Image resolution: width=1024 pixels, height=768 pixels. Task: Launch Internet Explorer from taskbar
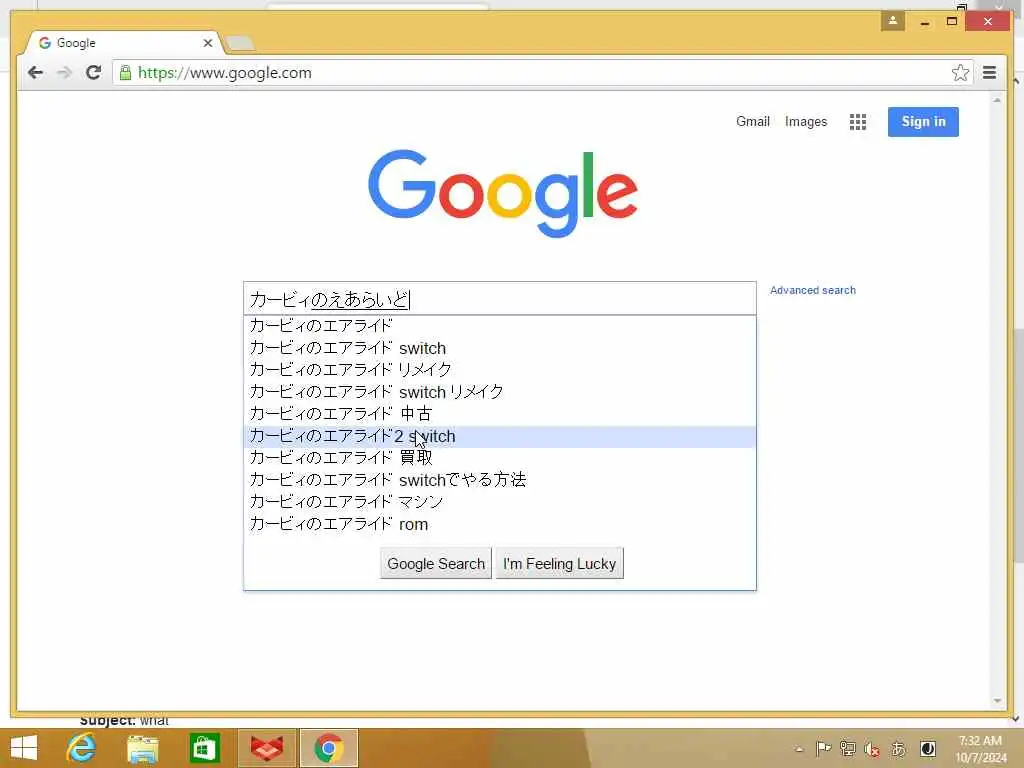[x=81, y=748]
